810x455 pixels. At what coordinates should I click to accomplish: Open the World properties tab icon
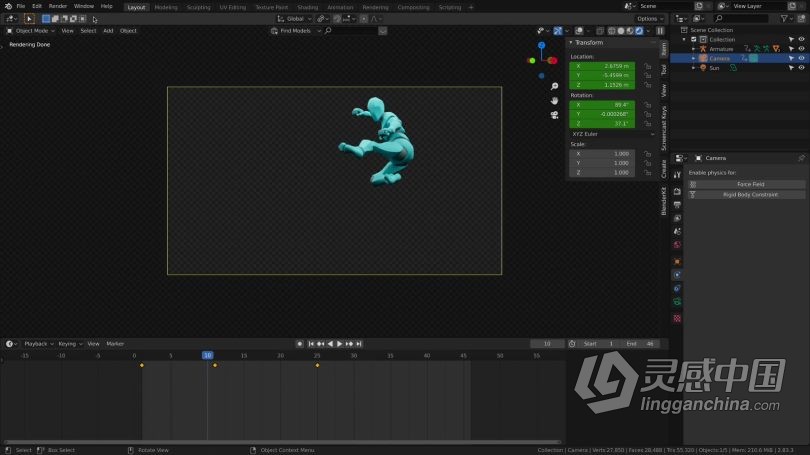point(677,245)
